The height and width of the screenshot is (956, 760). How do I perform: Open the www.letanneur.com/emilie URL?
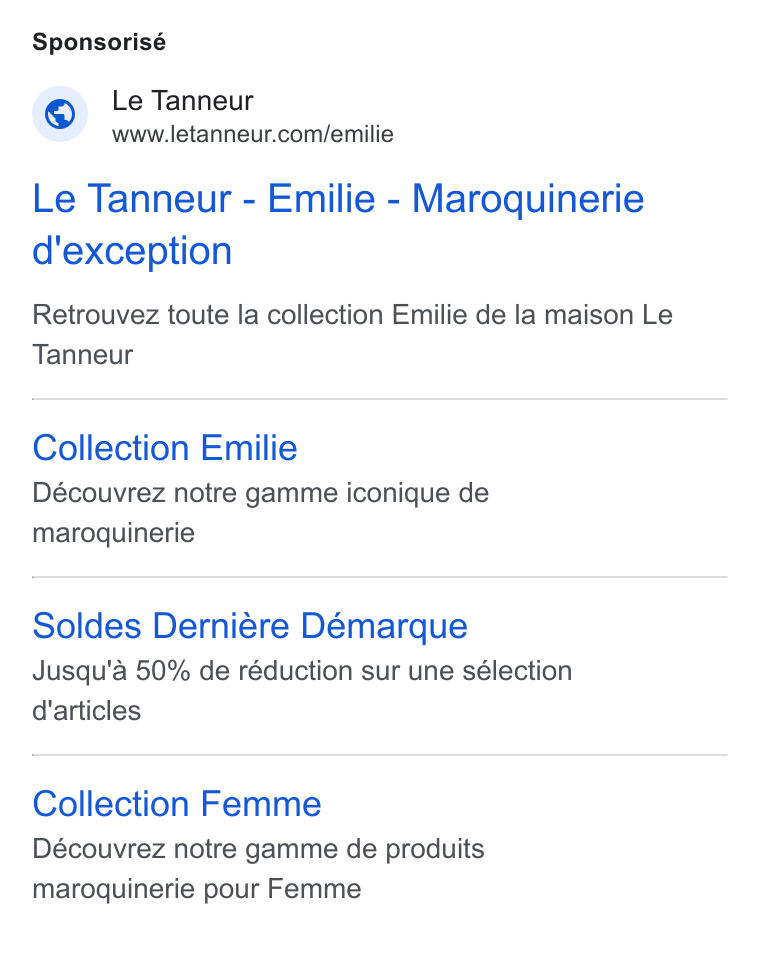pos(253,134)
